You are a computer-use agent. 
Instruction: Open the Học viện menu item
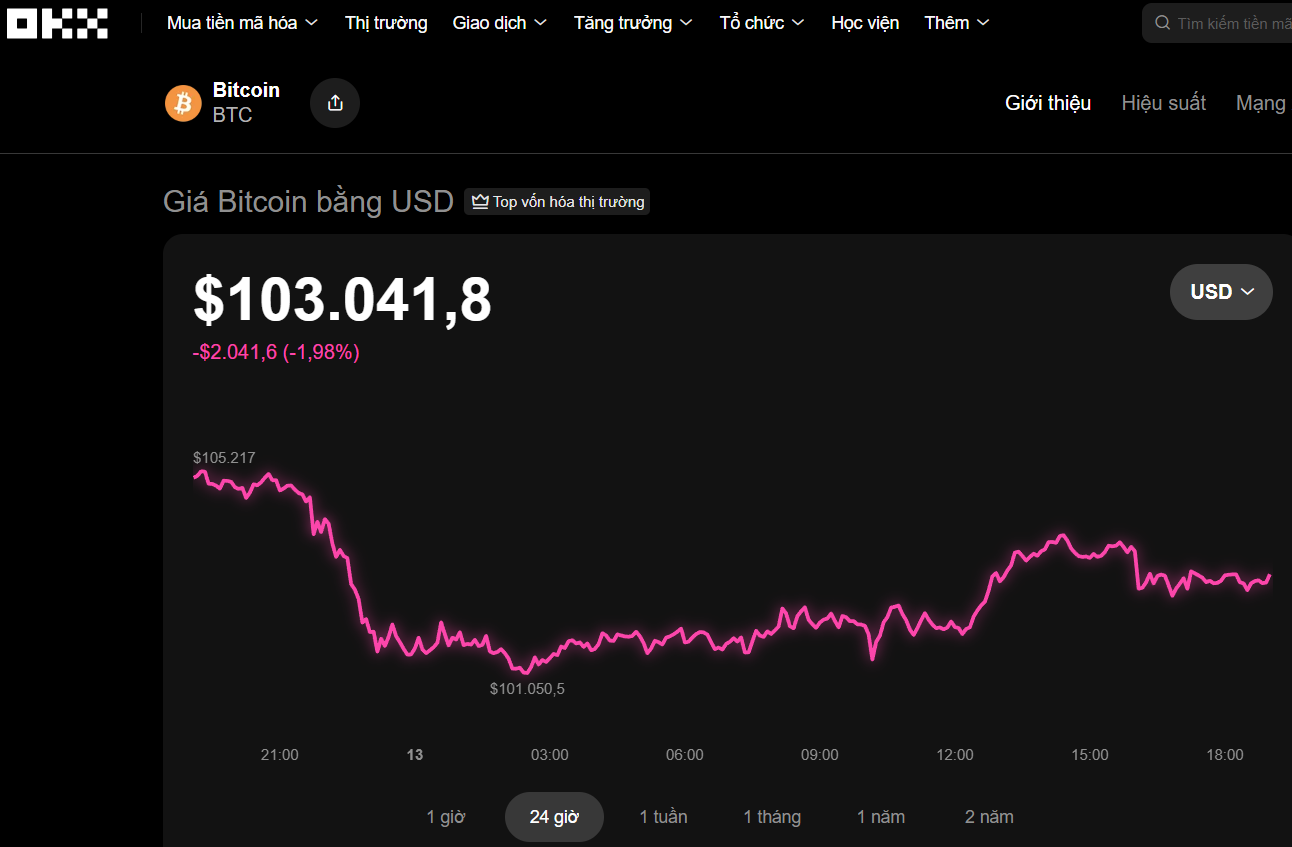click(x=864, y=22)
